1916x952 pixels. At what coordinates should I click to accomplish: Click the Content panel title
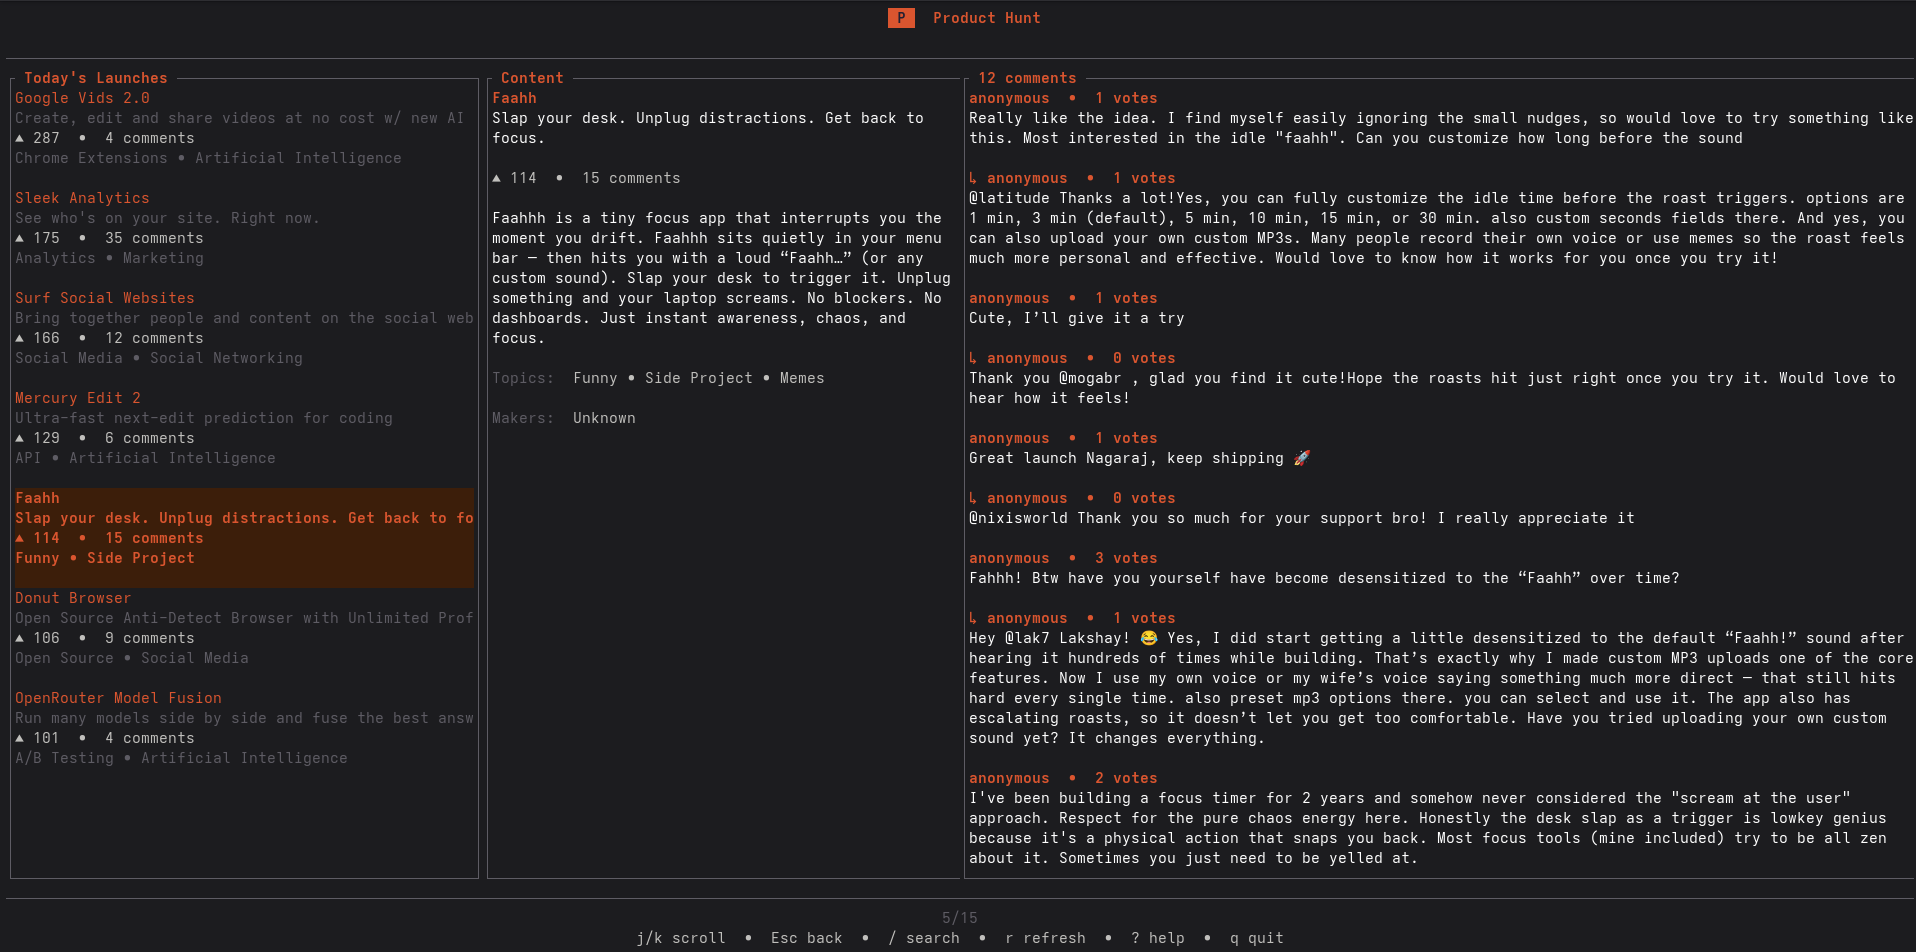point(532,78)
